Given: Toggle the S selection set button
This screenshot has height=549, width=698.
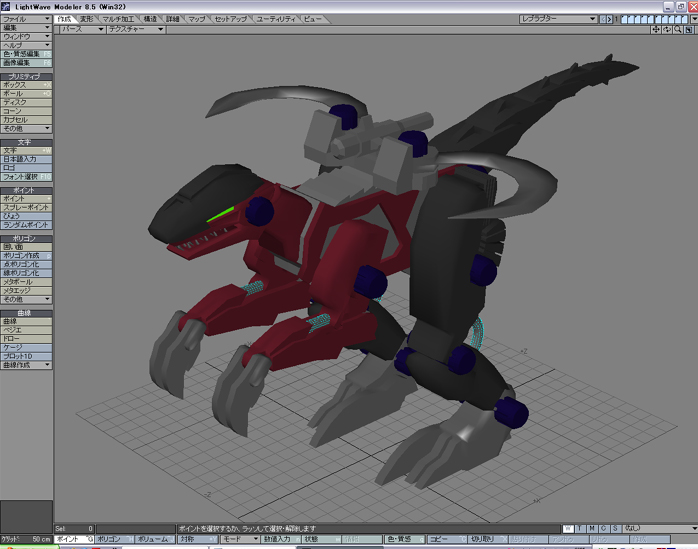Looking at the screenshot, I should click(615, 529).
